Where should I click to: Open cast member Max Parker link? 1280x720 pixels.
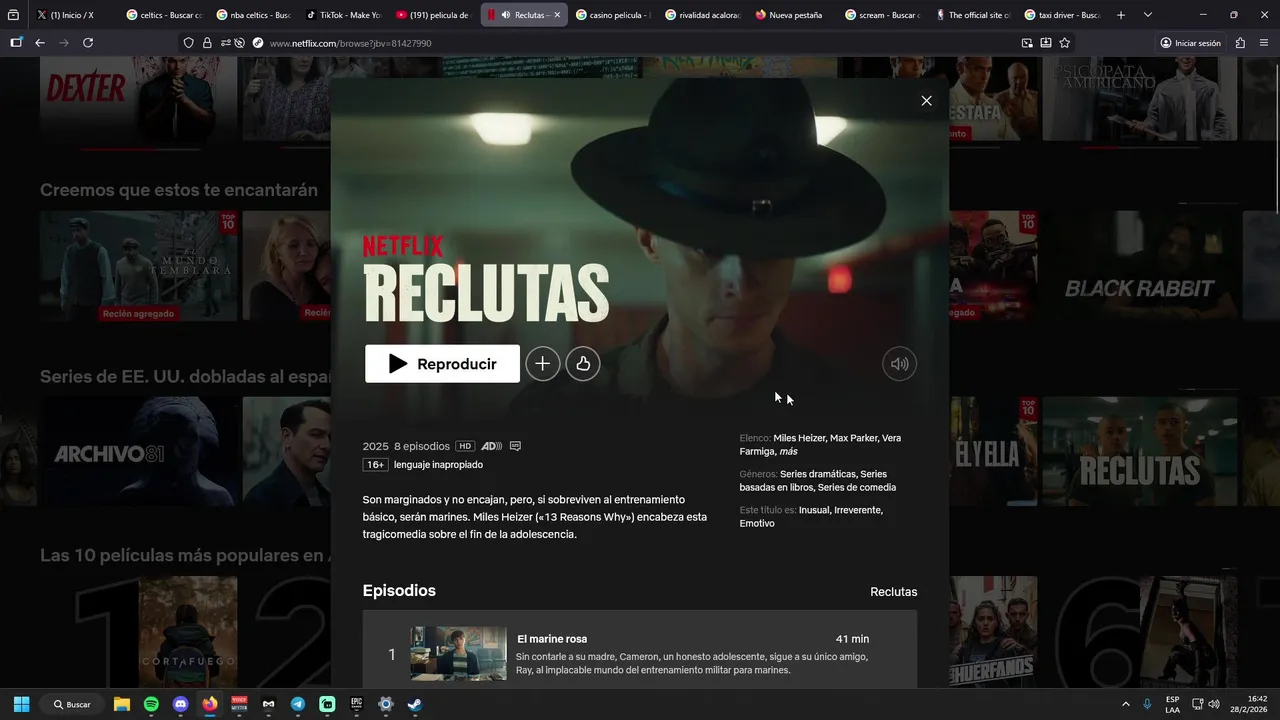pos(853,438)
